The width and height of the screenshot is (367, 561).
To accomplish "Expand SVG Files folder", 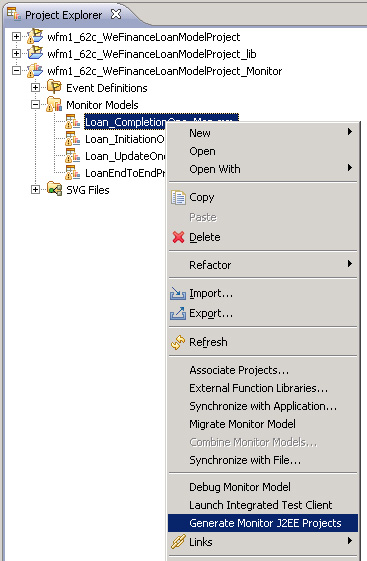I will (35, 190).
